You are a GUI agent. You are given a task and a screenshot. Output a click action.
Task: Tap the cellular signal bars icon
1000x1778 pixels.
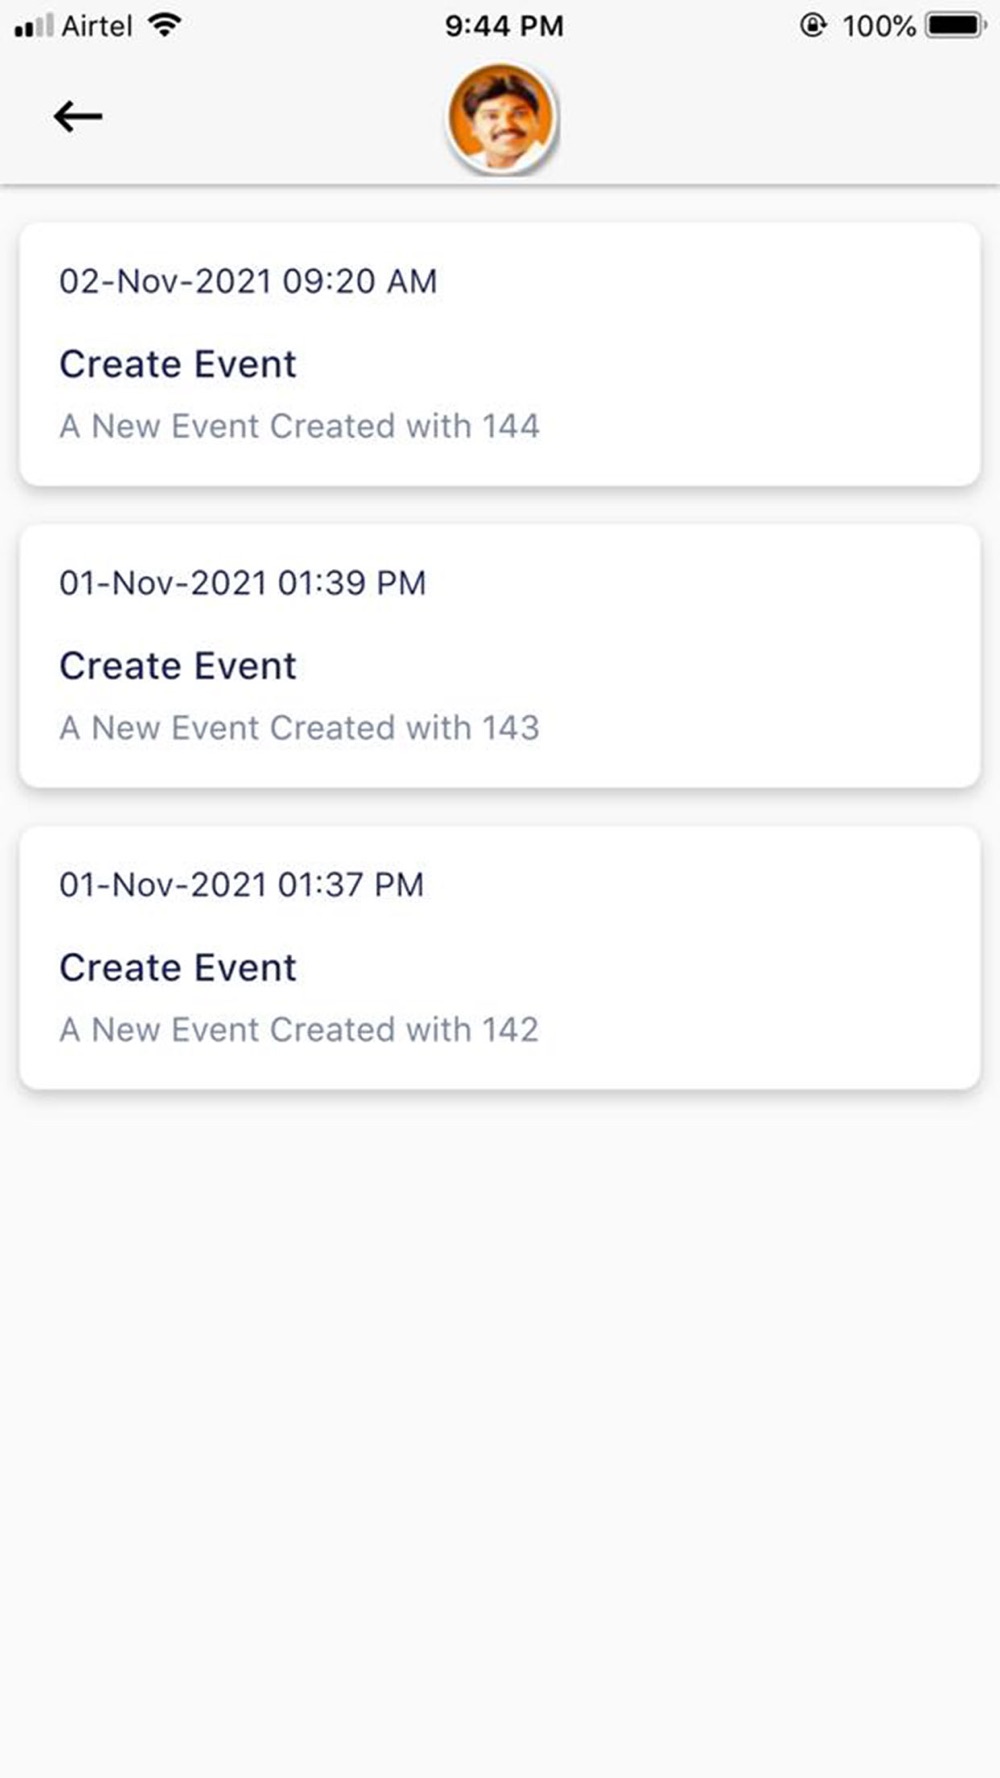click(x=33, y=26)
